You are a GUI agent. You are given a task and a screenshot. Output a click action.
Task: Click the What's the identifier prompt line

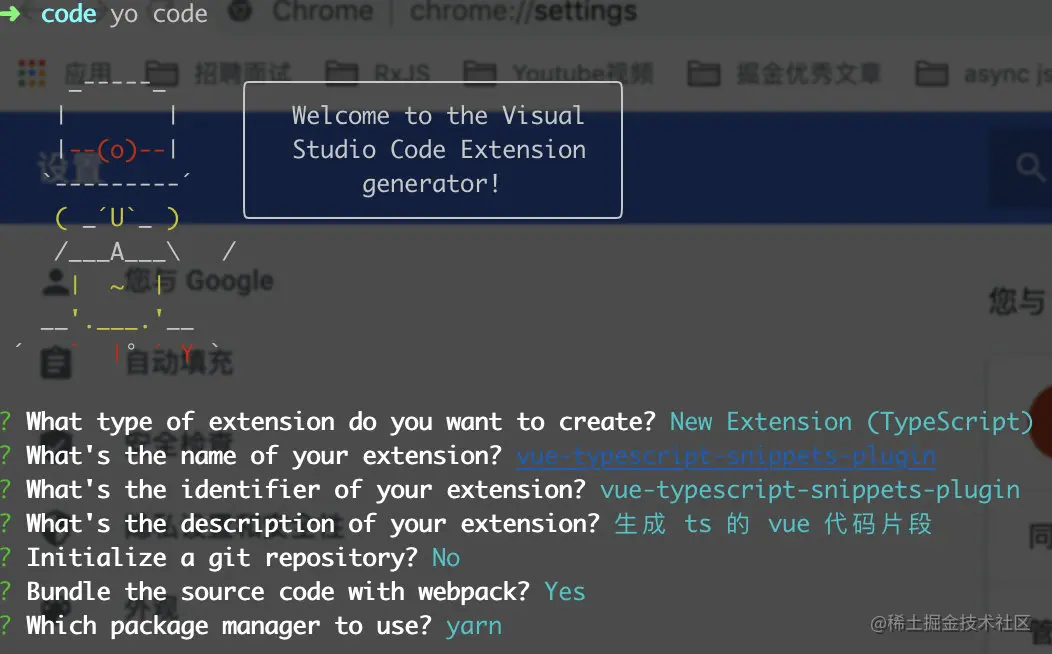point(305,490)
